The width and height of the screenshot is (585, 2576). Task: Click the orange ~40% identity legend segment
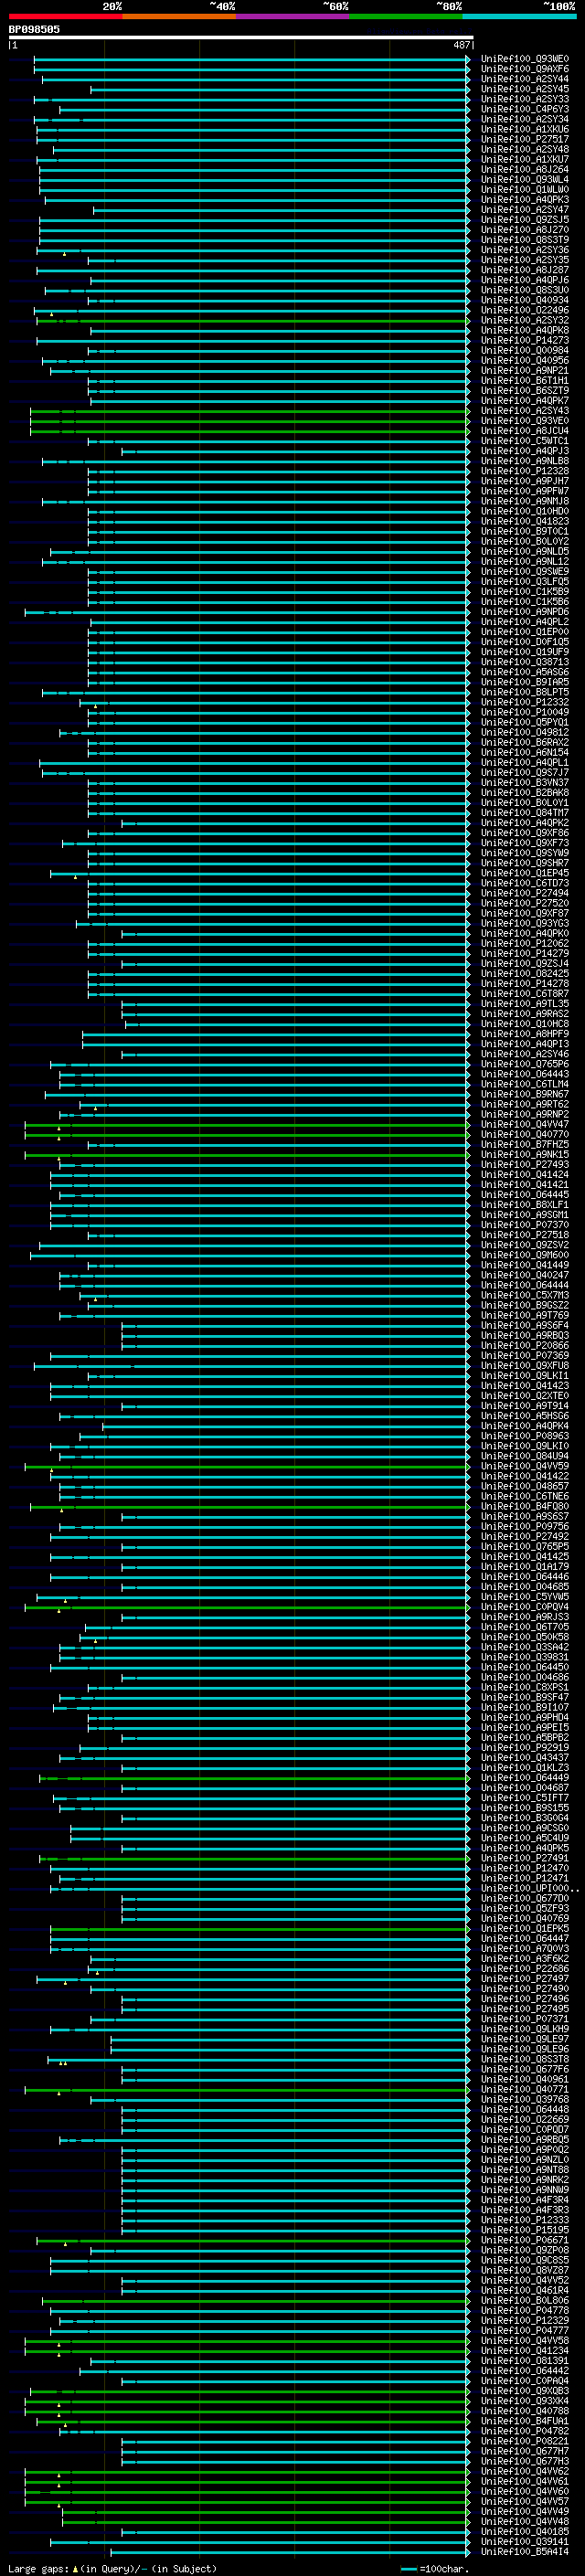pos(179,16)
